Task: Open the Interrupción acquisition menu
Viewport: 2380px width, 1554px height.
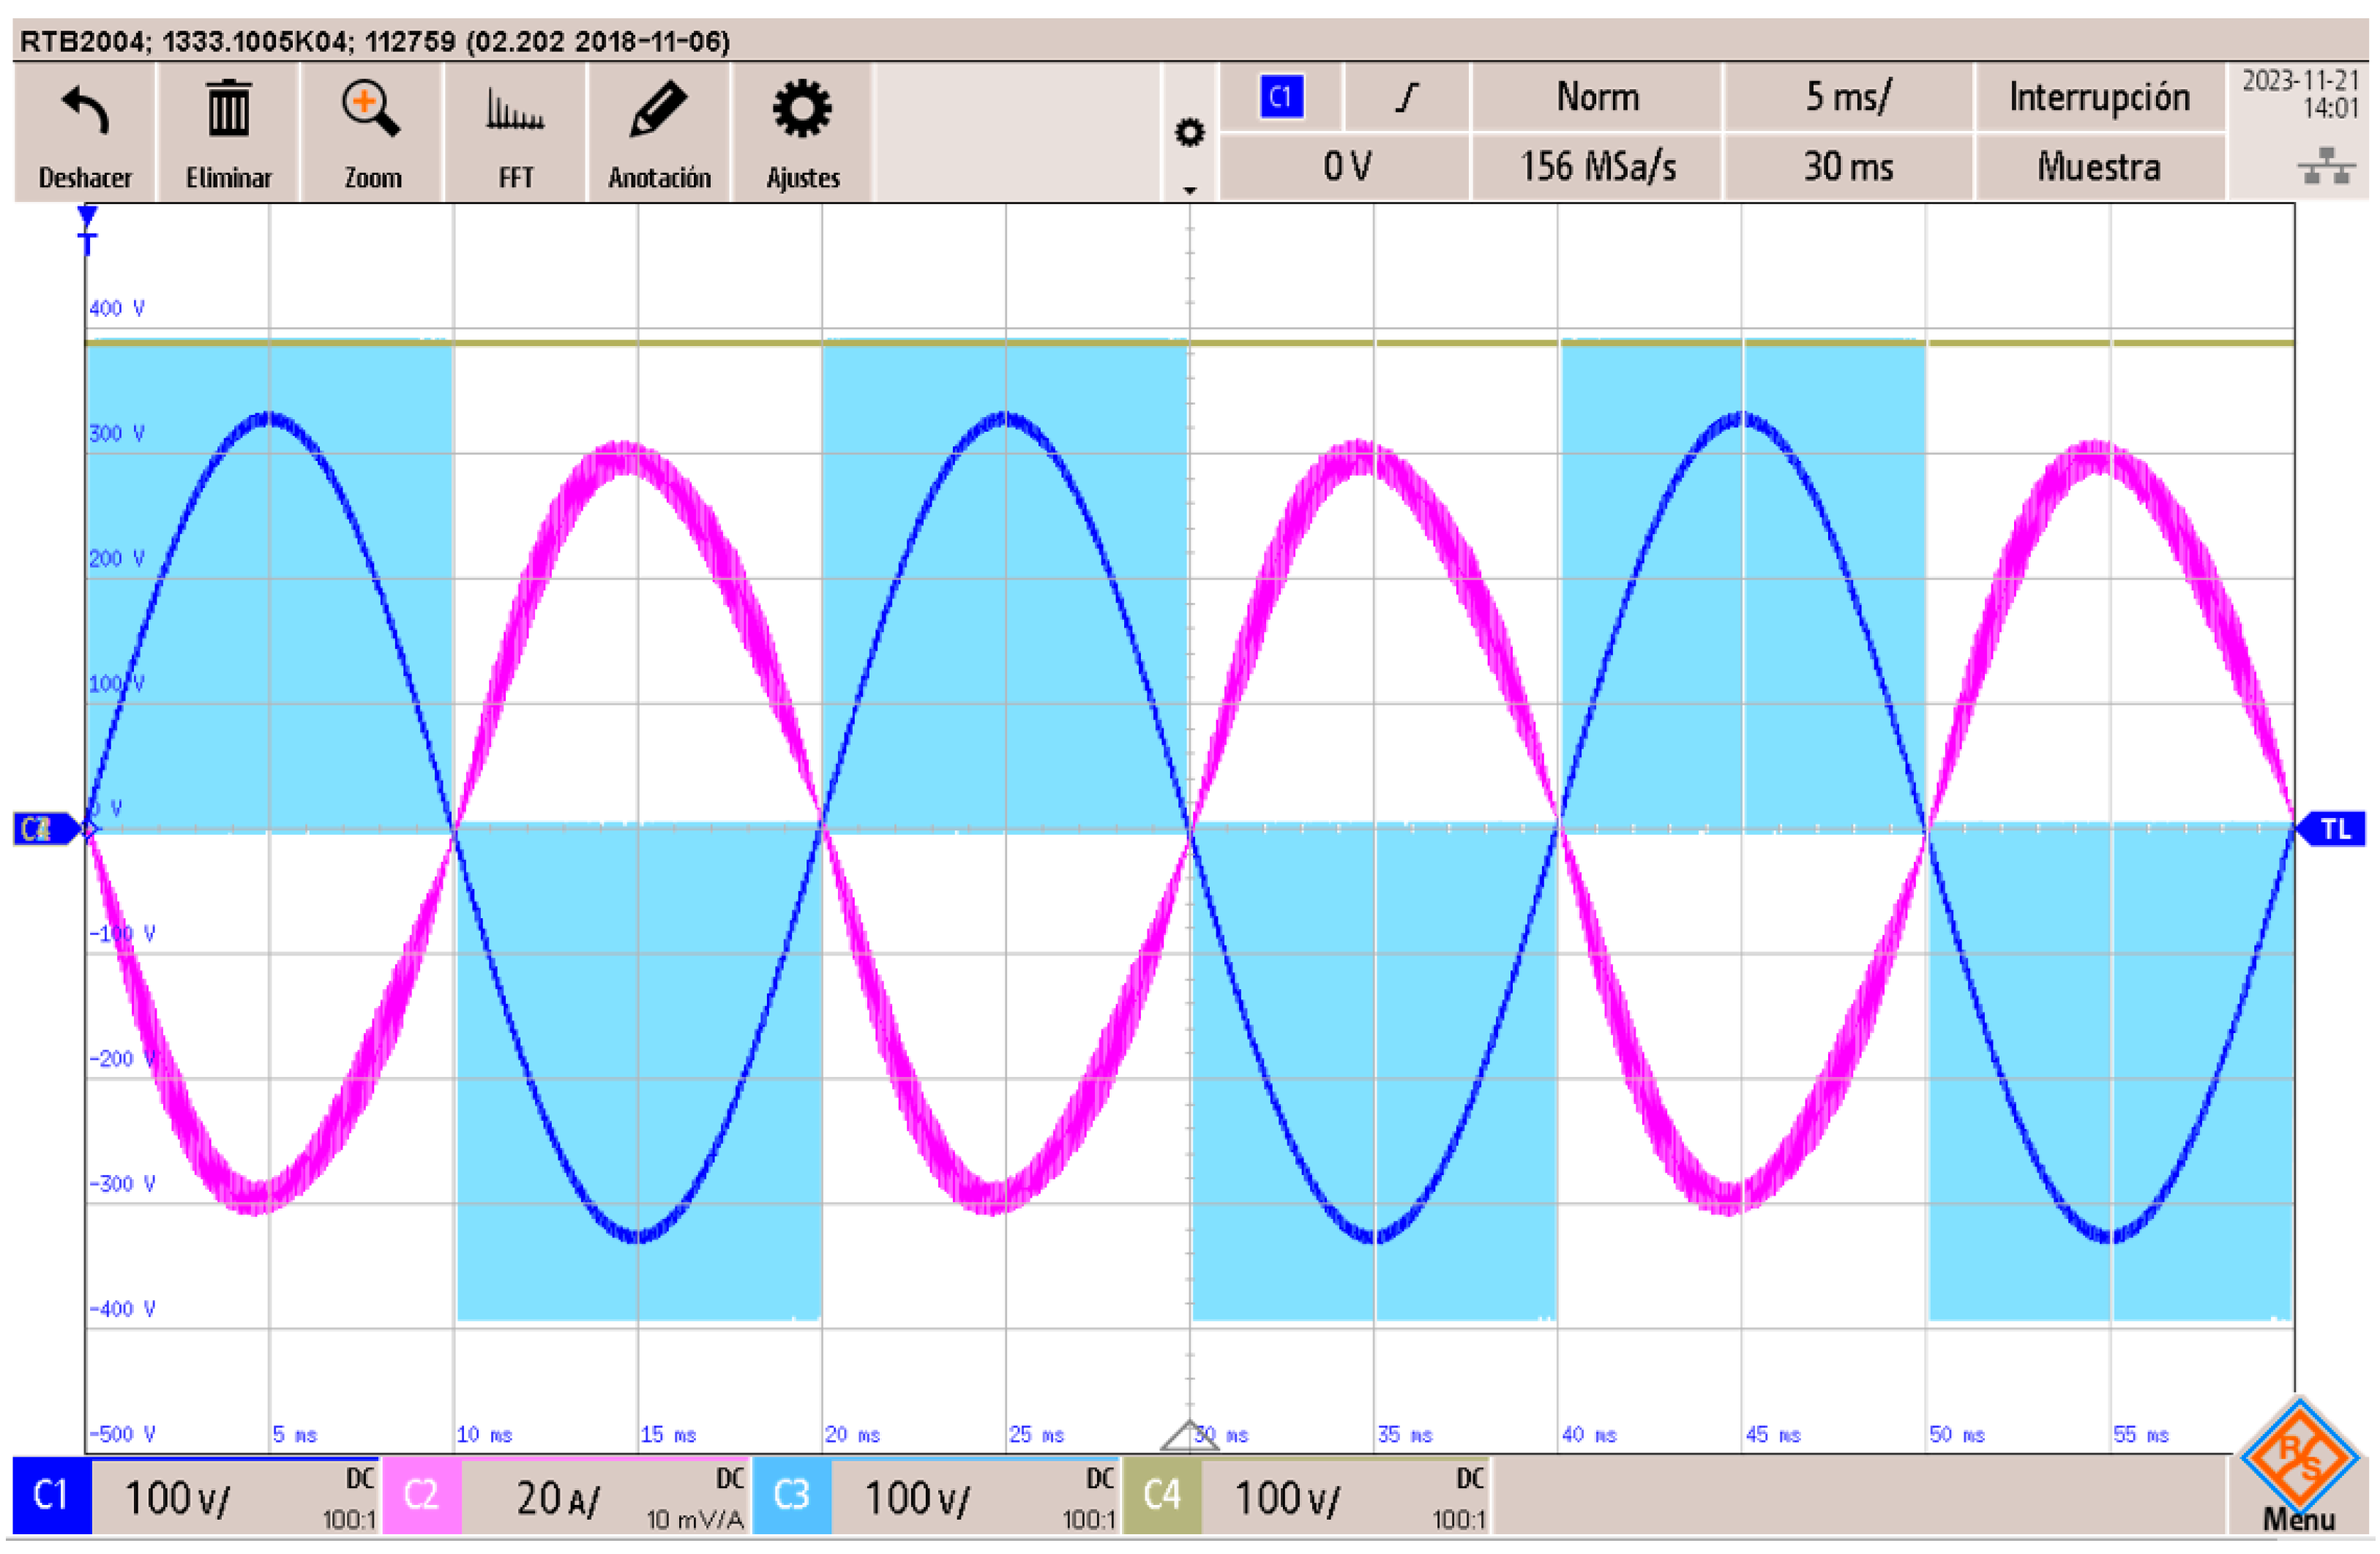Action: pos(2099,97)
